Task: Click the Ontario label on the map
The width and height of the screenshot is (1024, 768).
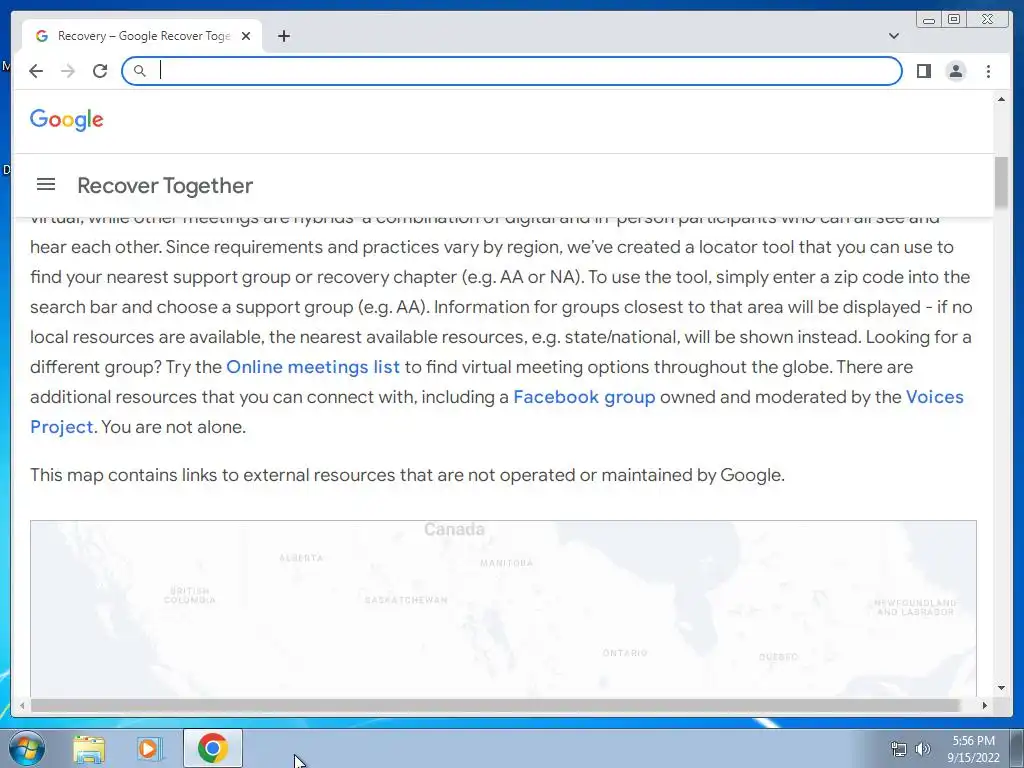Action: 625,652
